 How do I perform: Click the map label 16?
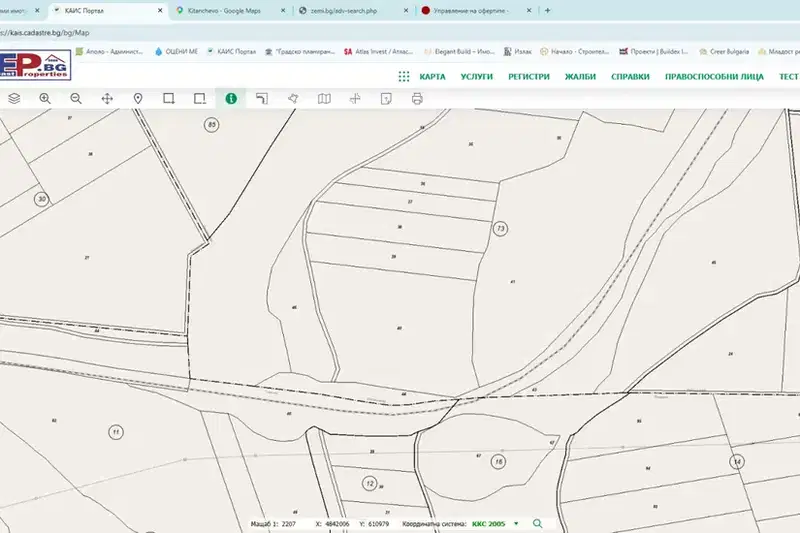coord(498,462)
